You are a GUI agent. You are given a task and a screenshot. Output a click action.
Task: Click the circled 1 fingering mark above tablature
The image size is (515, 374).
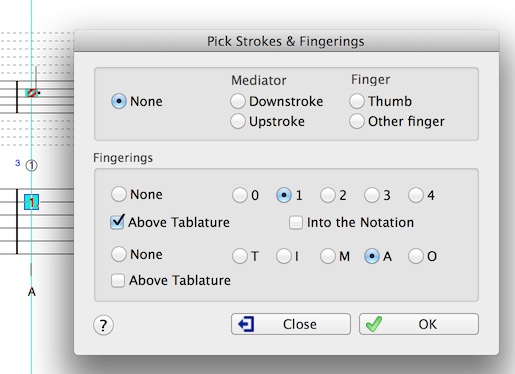tap(32, 165)
